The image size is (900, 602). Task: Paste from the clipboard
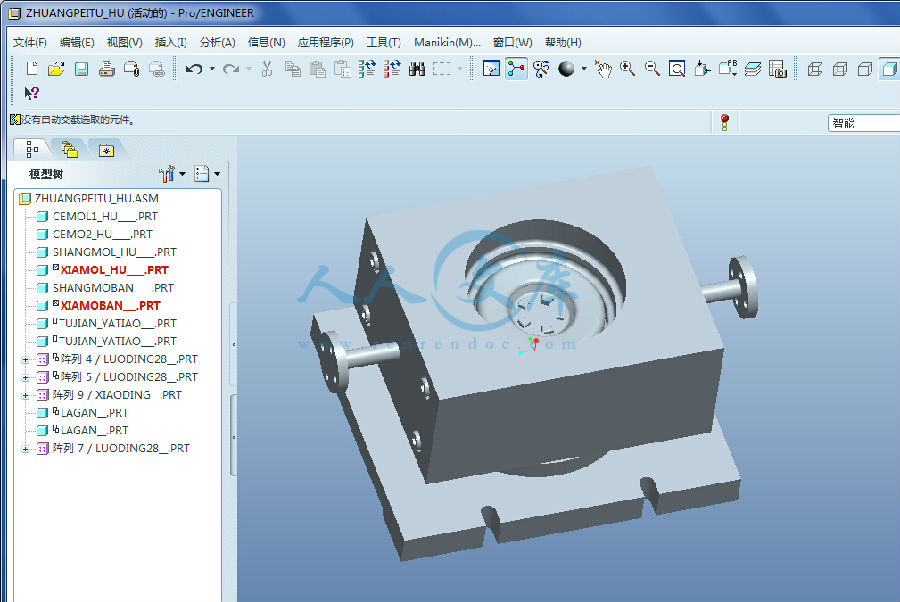(317, 69)
